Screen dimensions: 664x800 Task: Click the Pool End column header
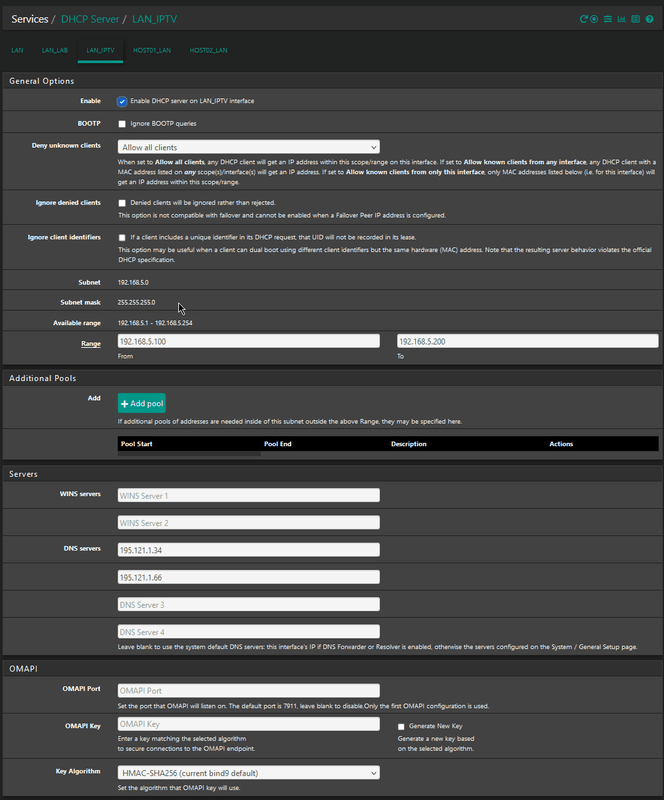point(278,444)
